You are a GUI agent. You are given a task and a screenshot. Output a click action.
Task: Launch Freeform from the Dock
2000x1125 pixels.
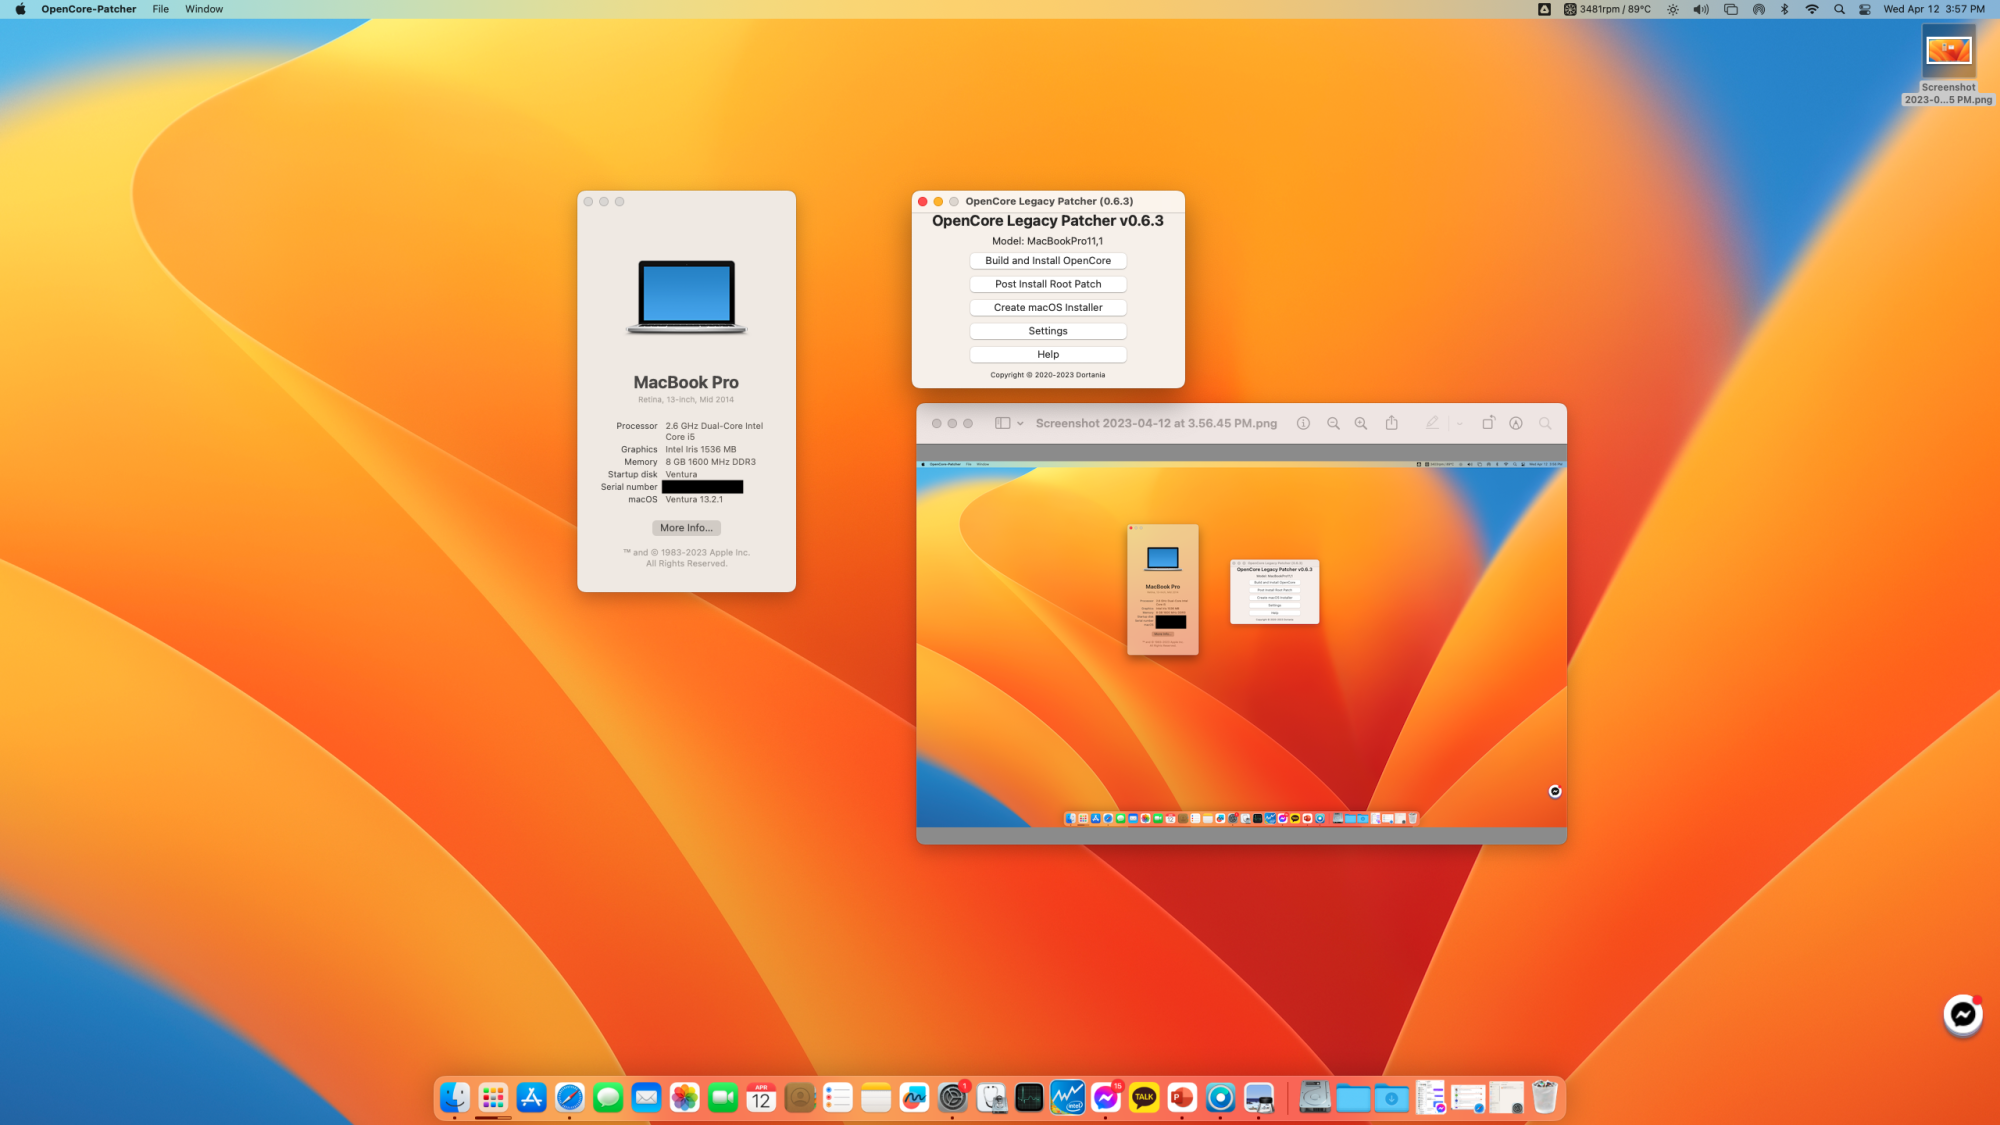click(914, 1098)
